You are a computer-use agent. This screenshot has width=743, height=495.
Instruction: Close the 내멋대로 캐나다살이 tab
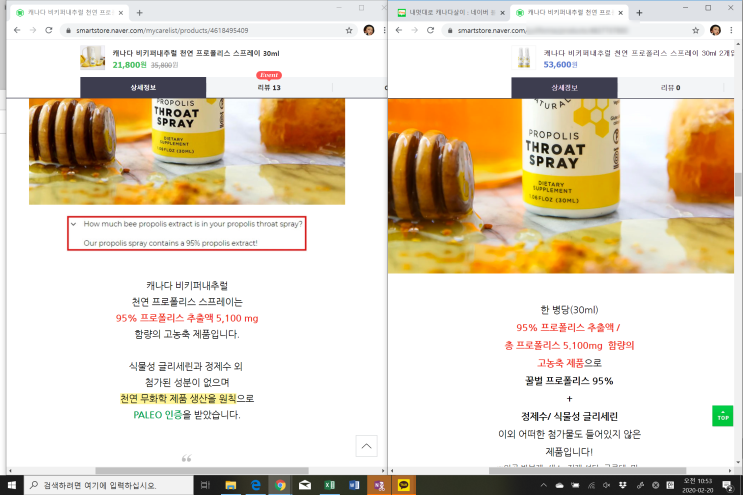point(502,13)
